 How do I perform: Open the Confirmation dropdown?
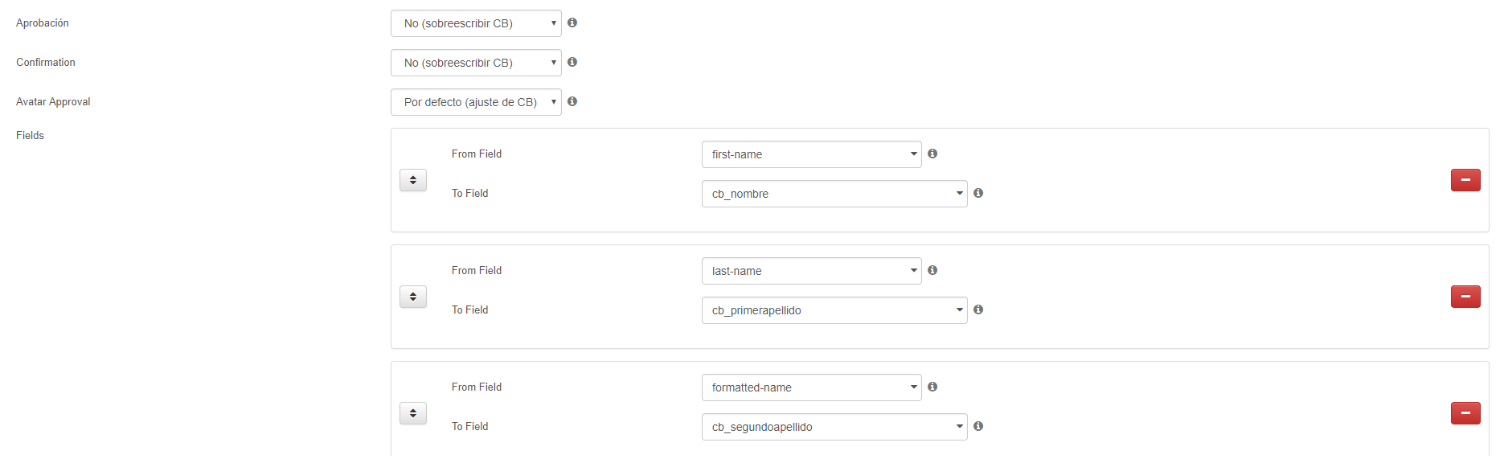[x=476, y=63]
